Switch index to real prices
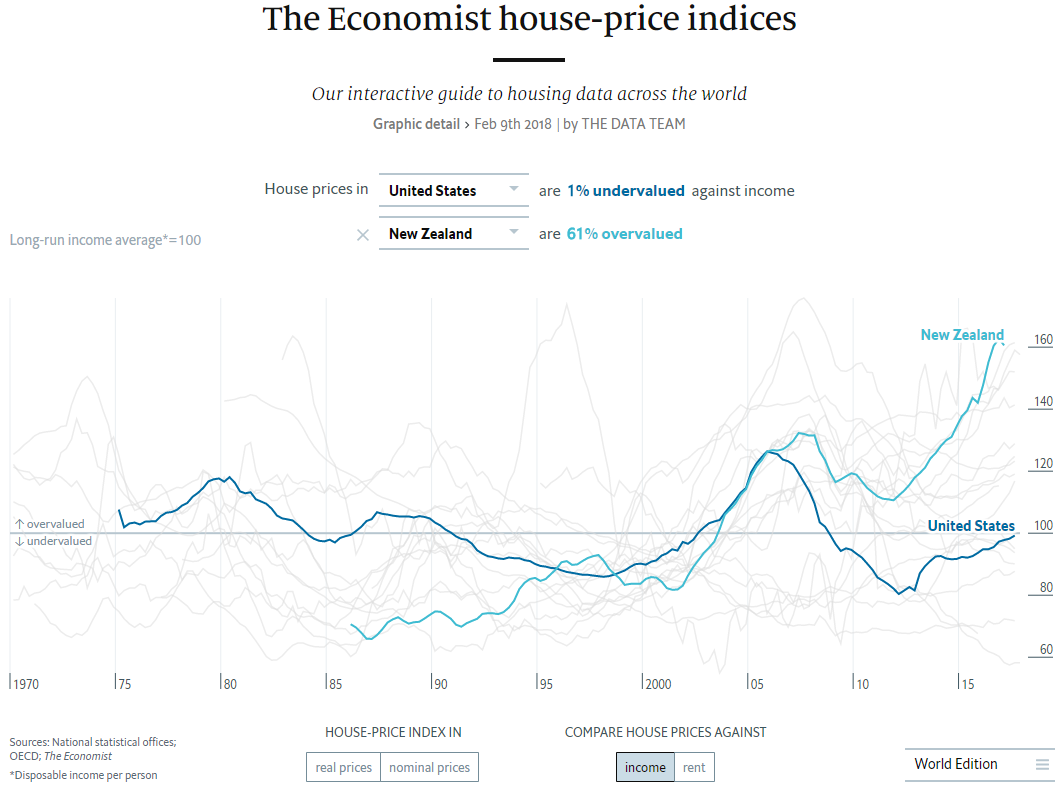The height and width of the screenshot is (787, 1061). pyautogui.click(x=343, y=768)
